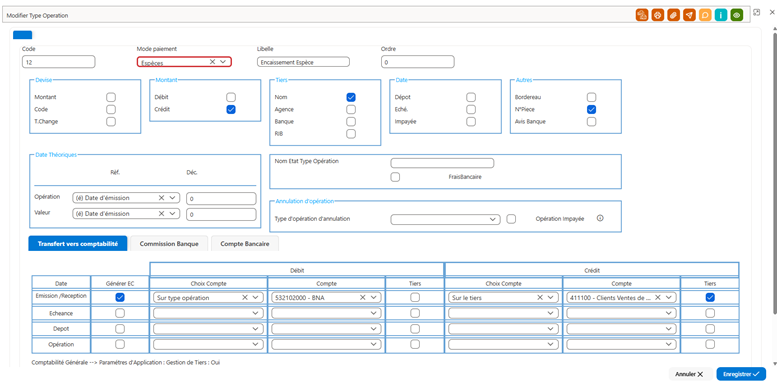
Task: Open the Compte Bancaire tab
Action: pyautogui.click(x=245, y=244)
